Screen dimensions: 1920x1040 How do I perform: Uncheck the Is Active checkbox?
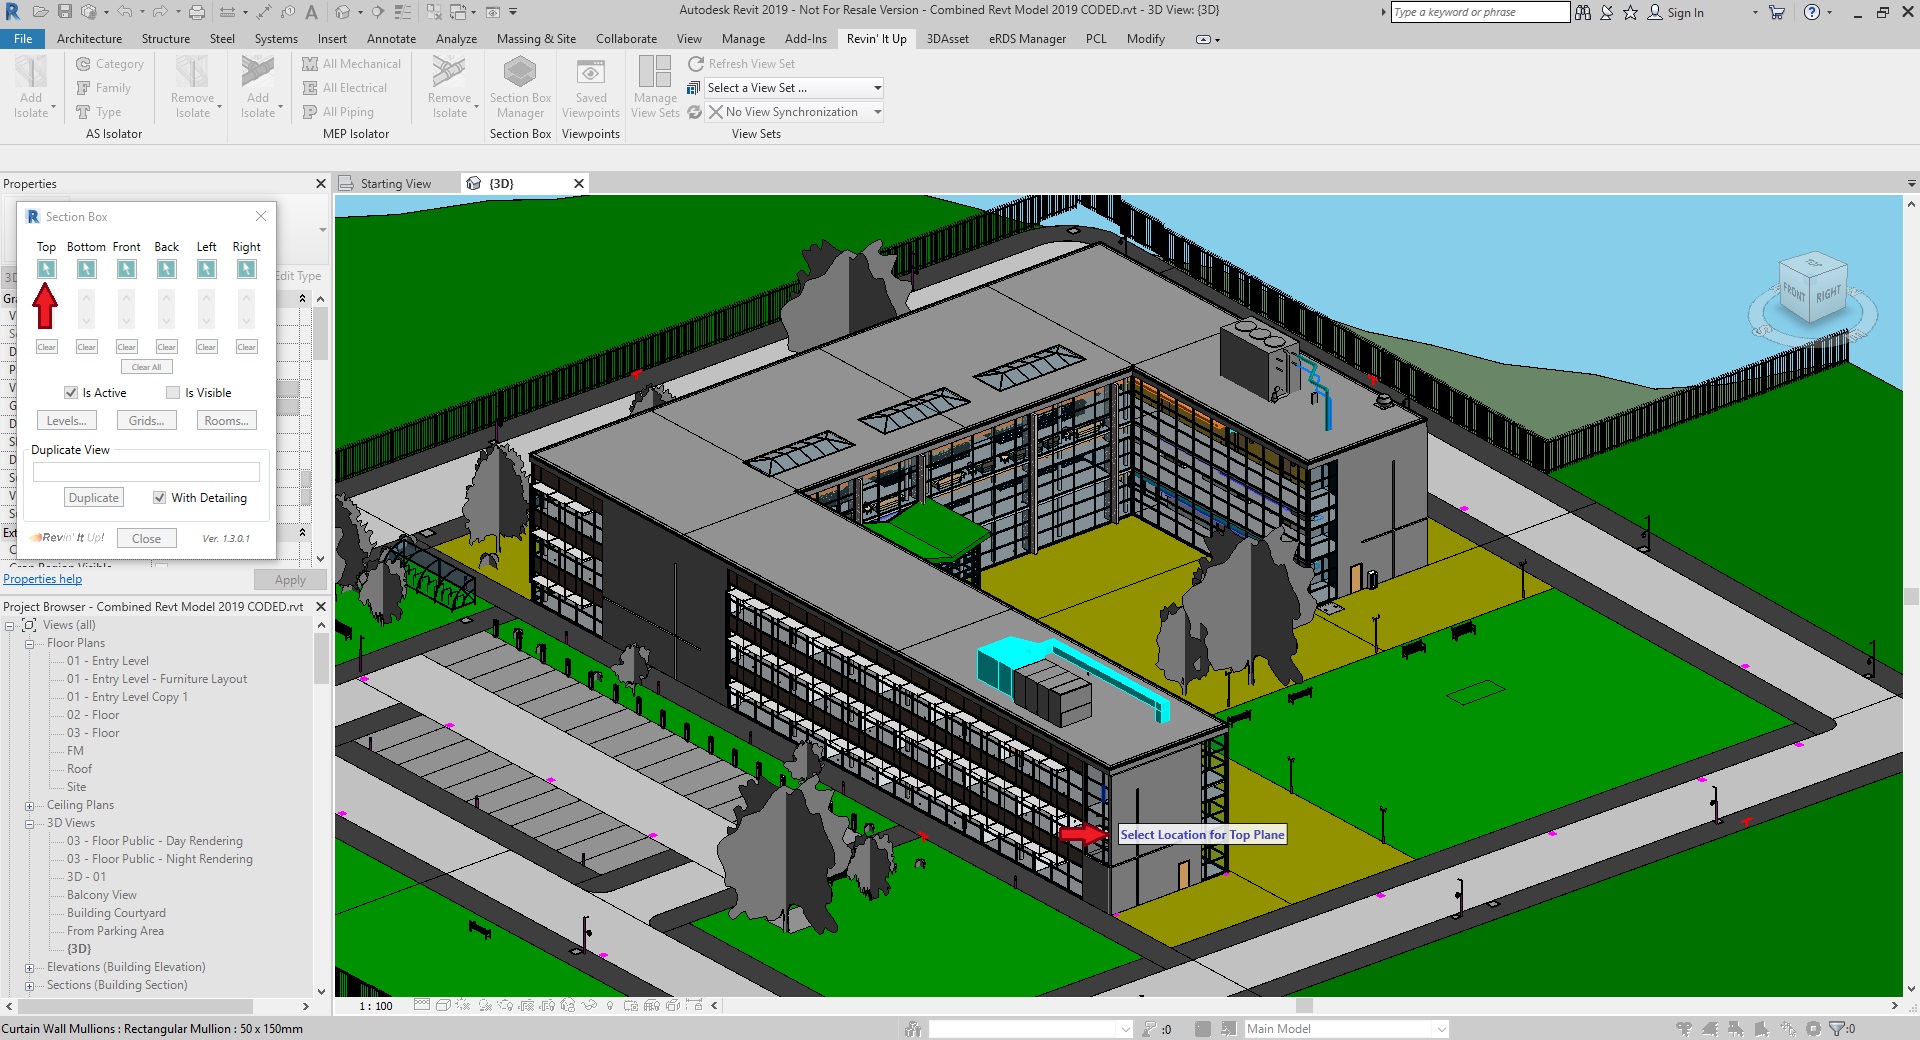[71, 393]
